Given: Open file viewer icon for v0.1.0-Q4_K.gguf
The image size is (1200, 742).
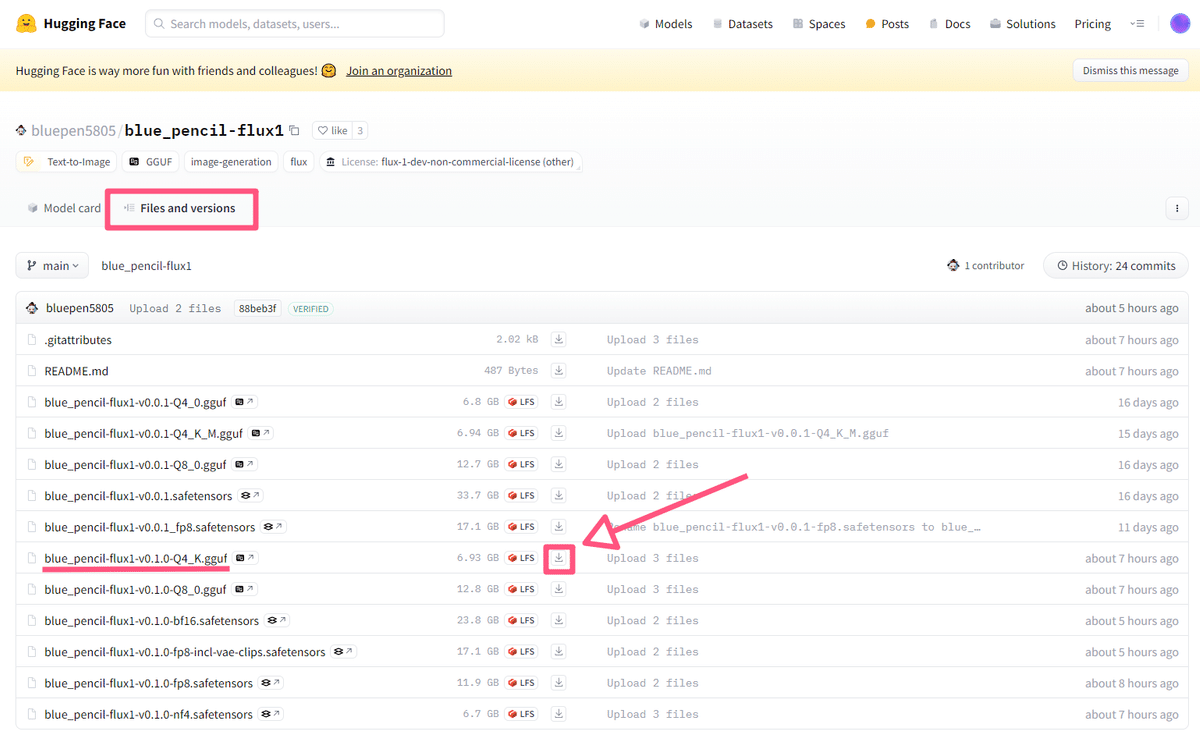Looking at the screenshot, I should point(246,558).
